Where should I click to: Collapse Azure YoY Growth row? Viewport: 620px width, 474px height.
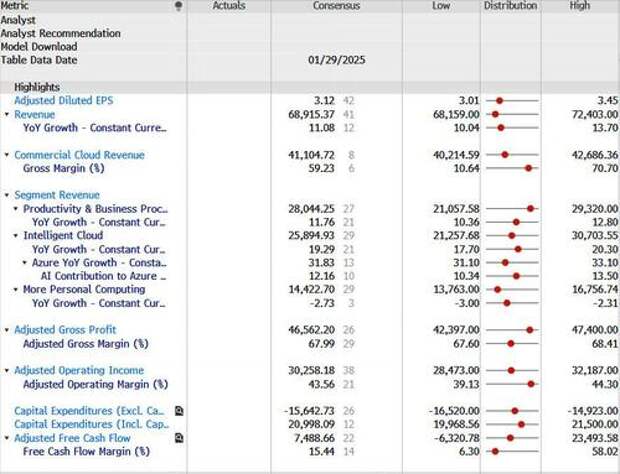tap(24, 263)
